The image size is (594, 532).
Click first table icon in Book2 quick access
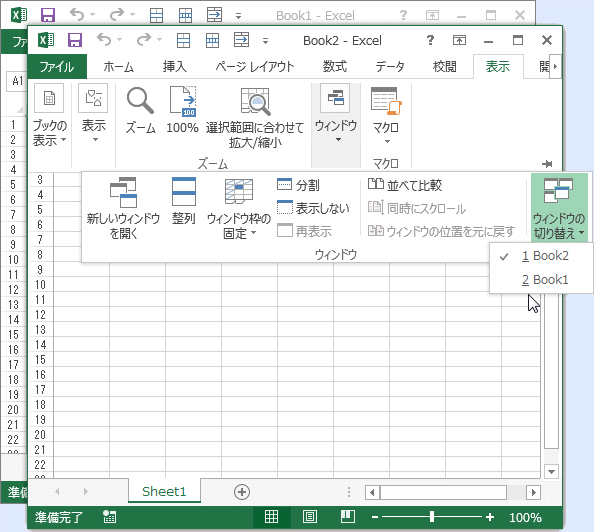pyautogui.click(x=183, y=40)
